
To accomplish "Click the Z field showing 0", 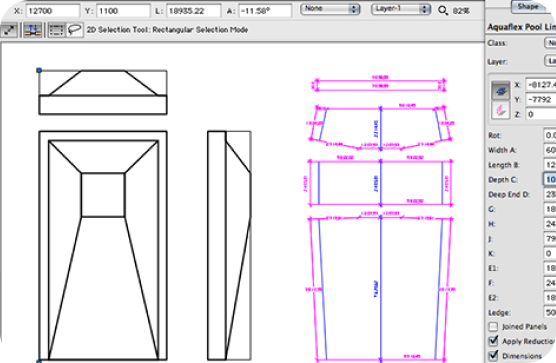I will click(541, 114).
